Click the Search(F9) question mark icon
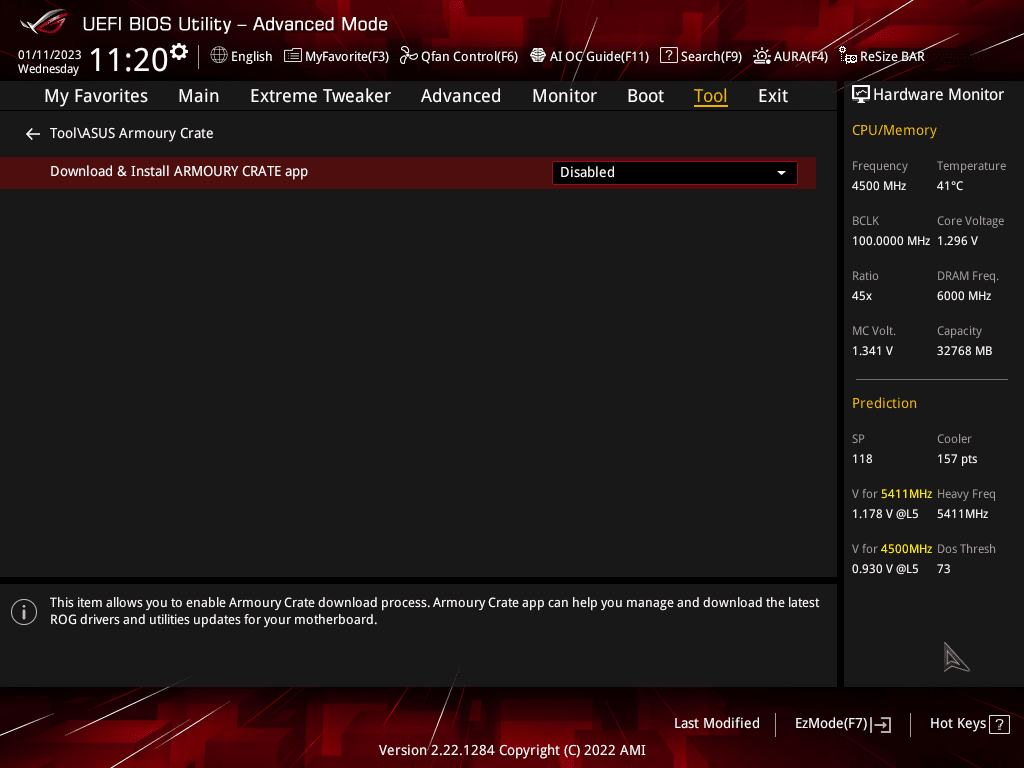 point(669,56)
